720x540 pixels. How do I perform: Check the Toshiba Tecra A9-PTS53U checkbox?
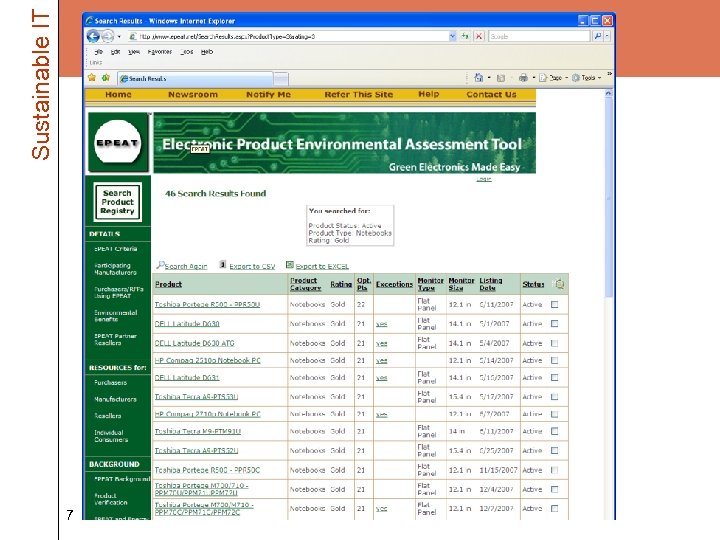(x=555, y=397)
